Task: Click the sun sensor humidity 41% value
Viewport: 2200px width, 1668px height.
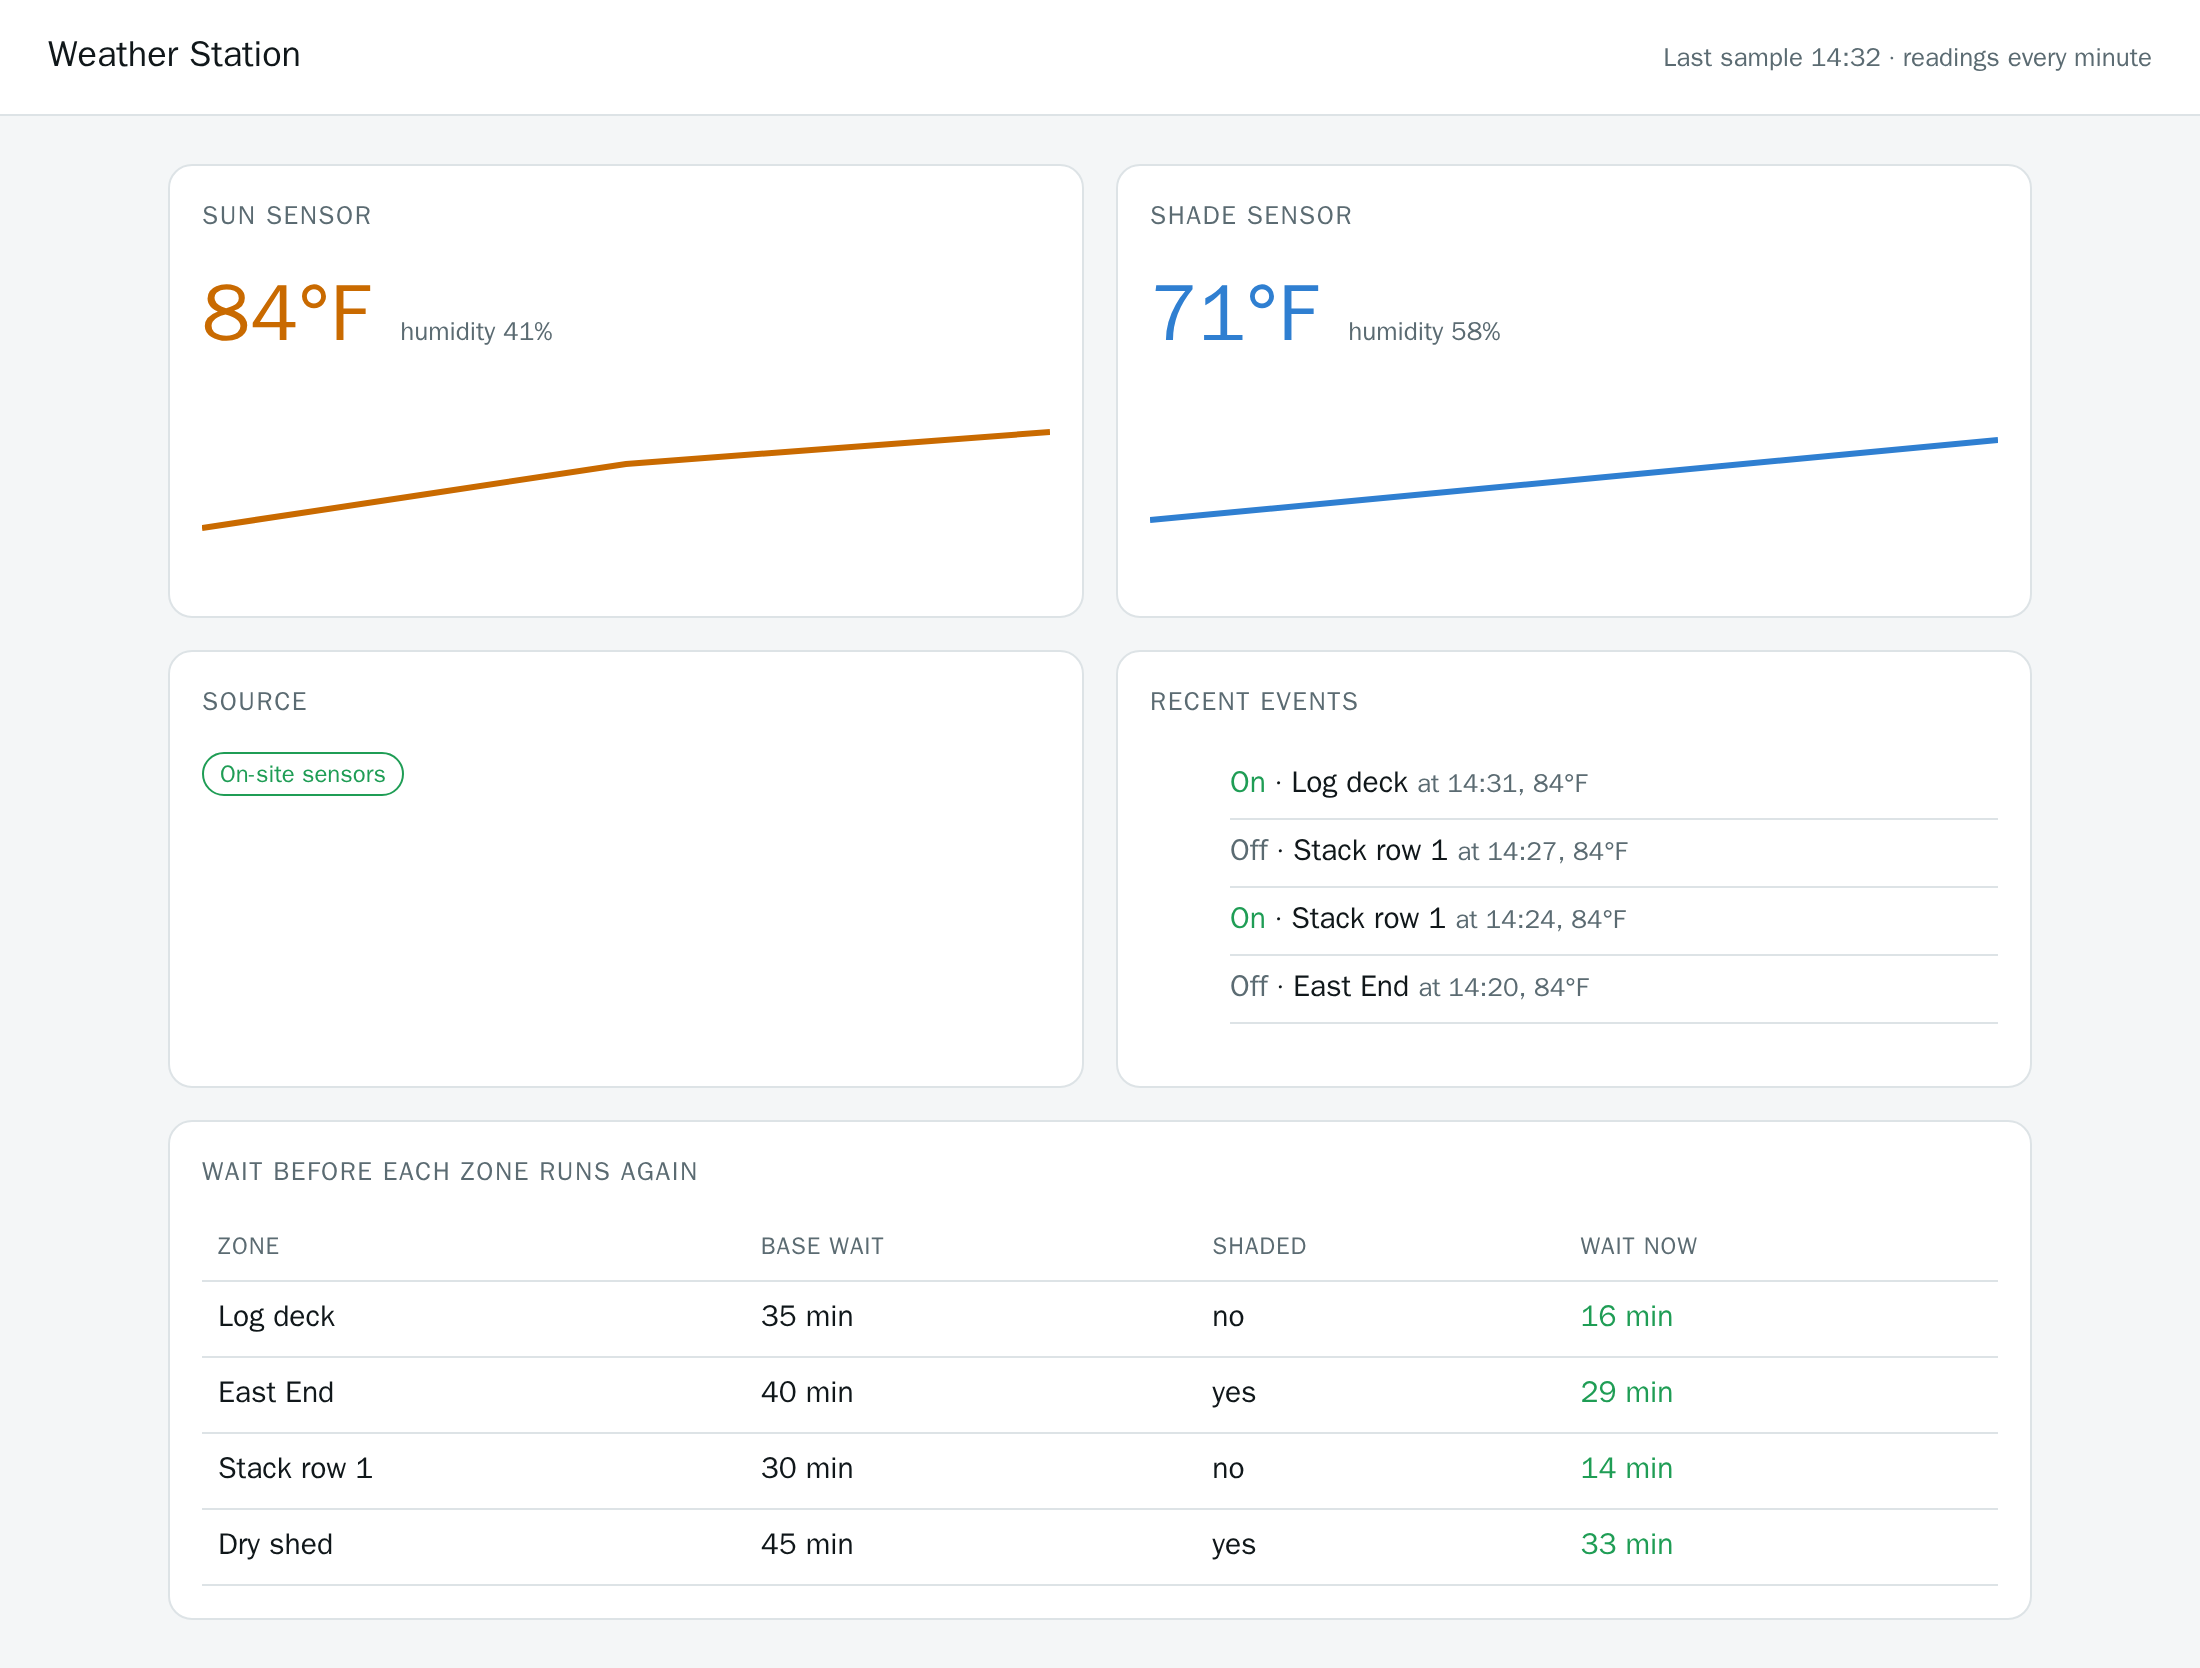Action: tap(476, 332)
